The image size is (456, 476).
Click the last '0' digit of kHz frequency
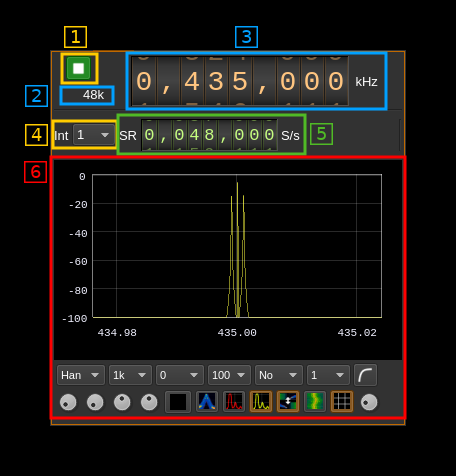(336, 81)
